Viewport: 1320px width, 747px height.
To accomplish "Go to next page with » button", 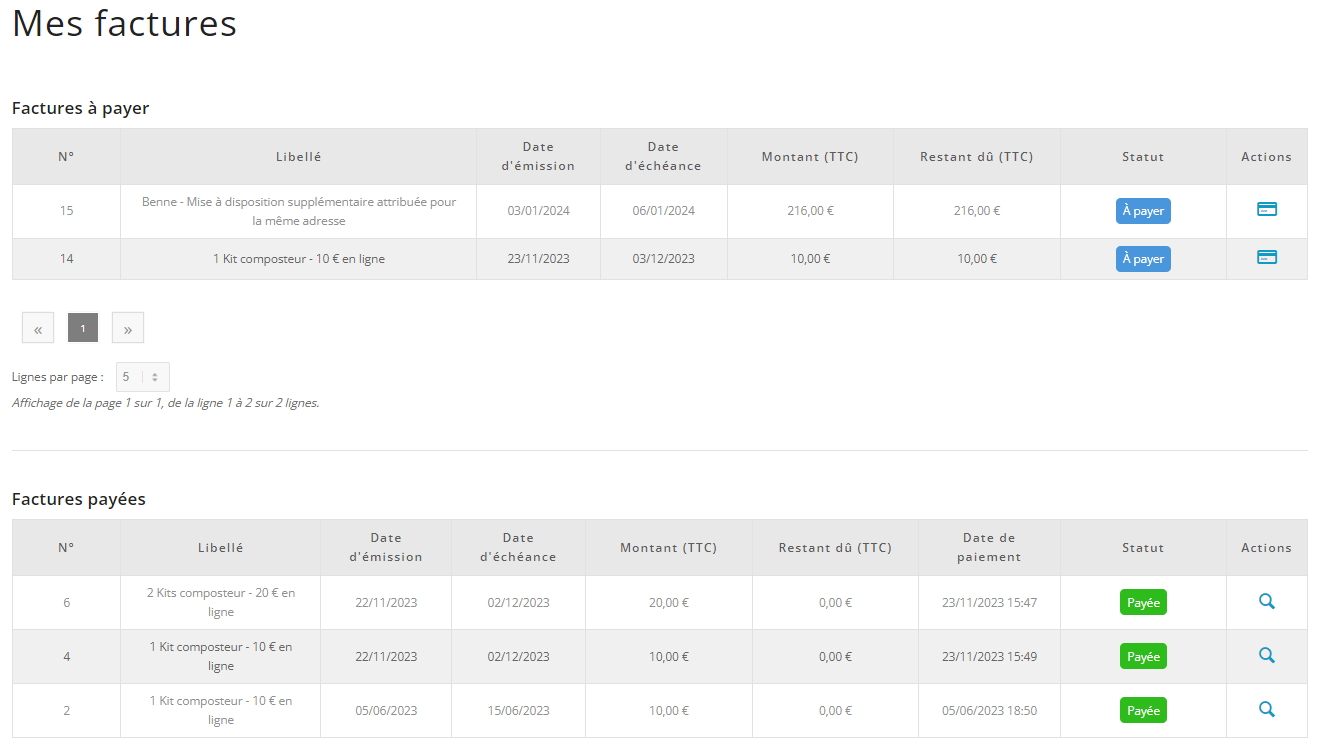I will click(128, 328).
